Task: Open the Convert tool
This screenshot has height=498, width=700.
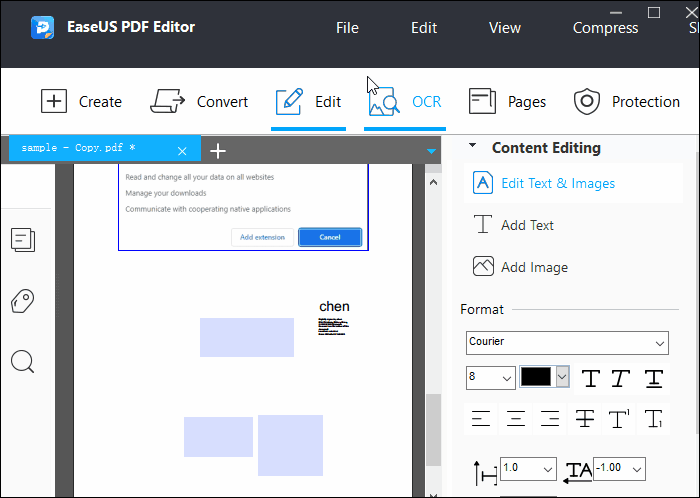Action: (199, 102)
